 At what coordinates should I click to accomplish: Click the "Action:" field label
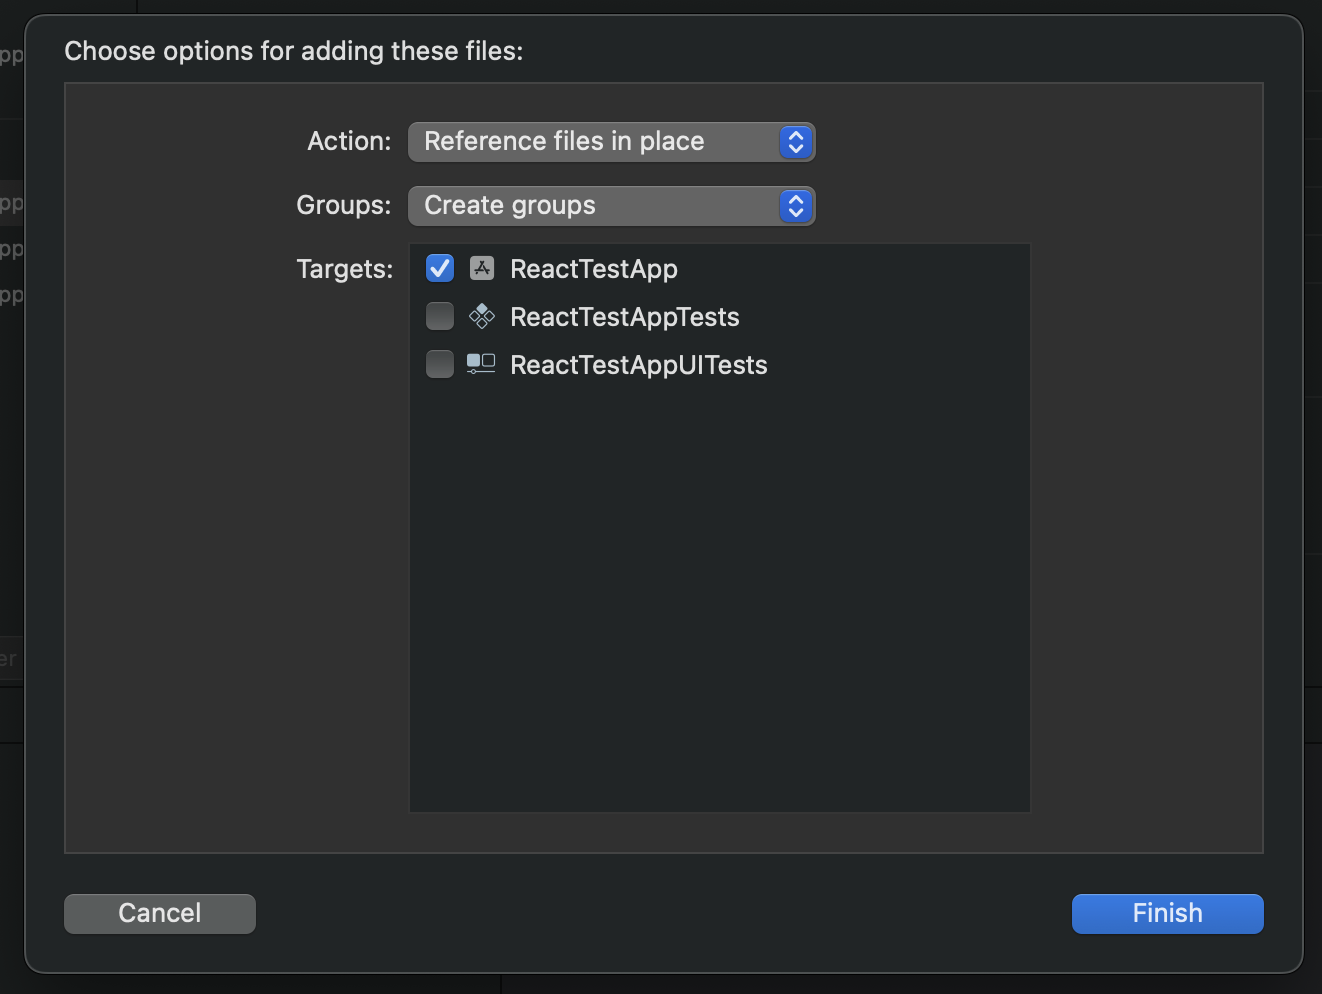click(x=349, y=141)
